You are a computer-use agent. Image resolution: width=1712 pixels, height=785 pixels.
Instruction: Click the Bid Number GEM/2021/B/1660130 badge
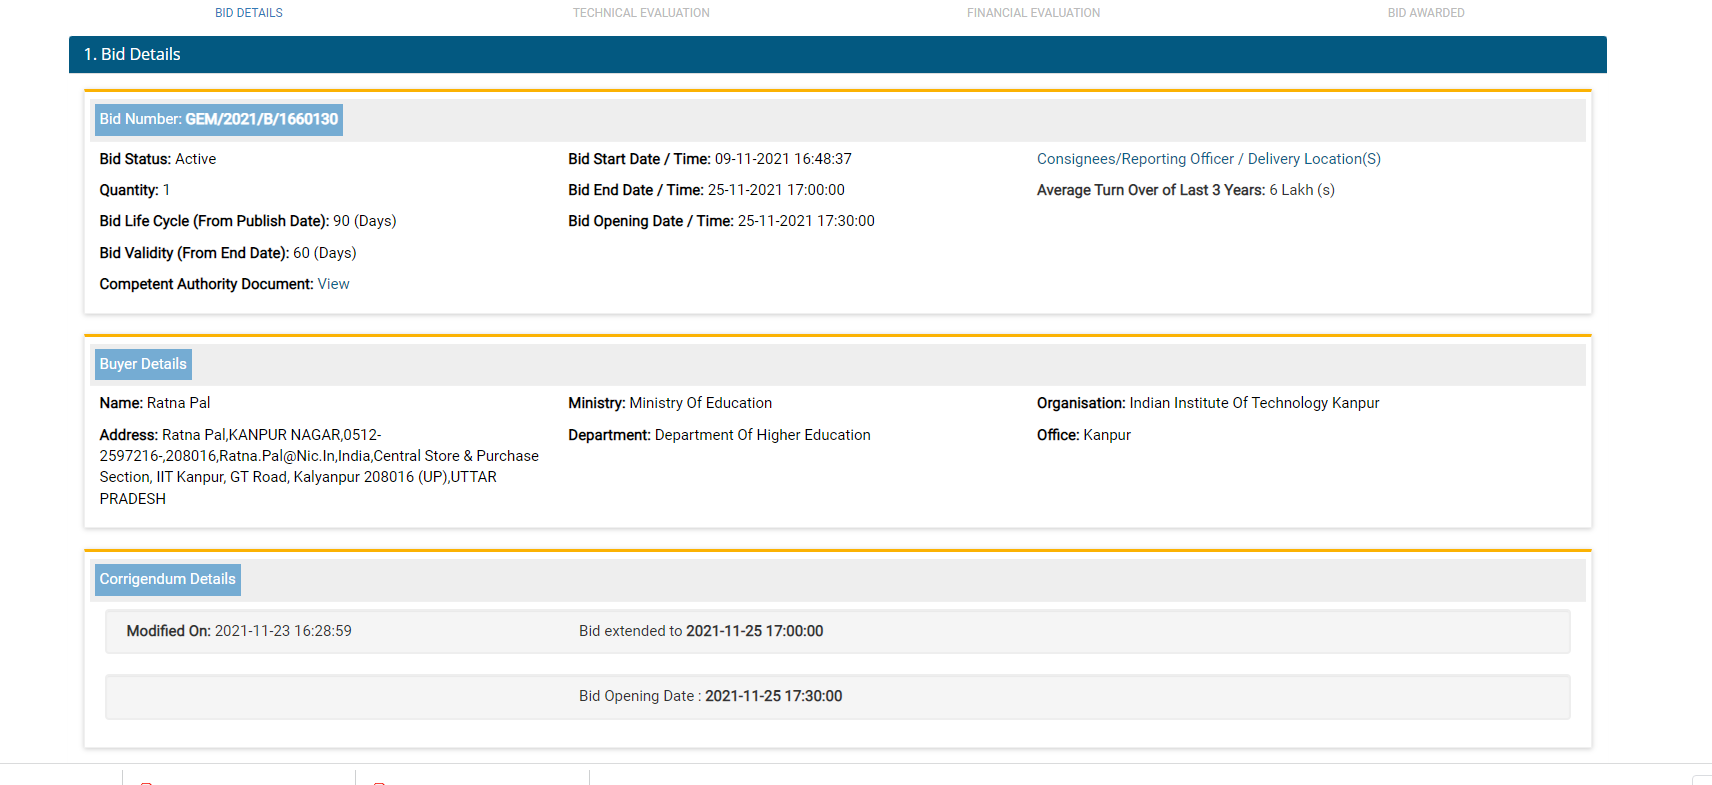219,119
